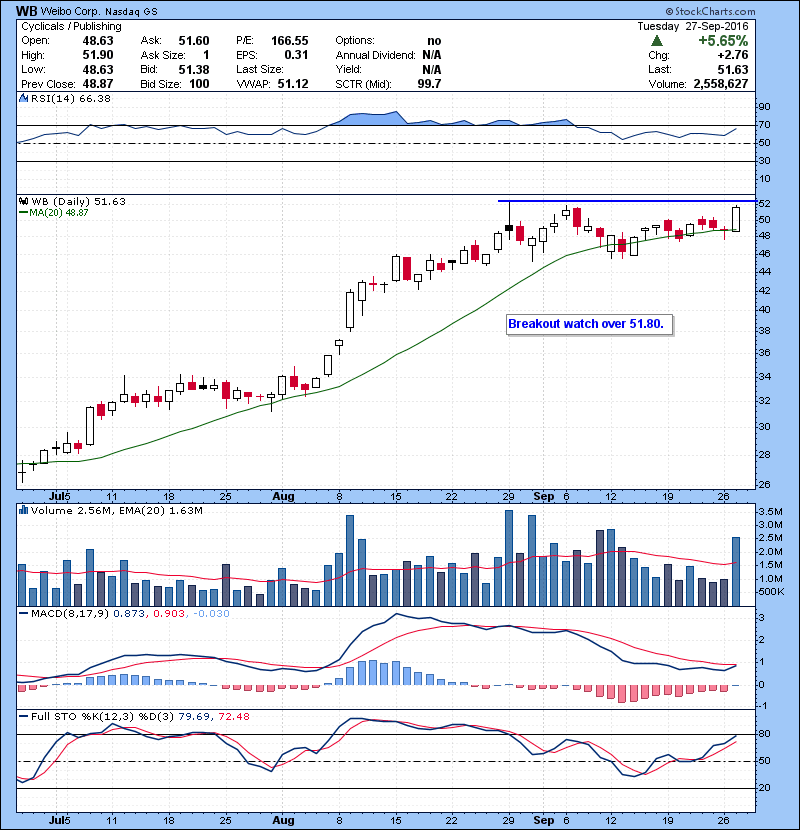This screenshot has height=830, width=800.
Task: Click the last white candlestick on Sep 27
Action: (736, 219)
